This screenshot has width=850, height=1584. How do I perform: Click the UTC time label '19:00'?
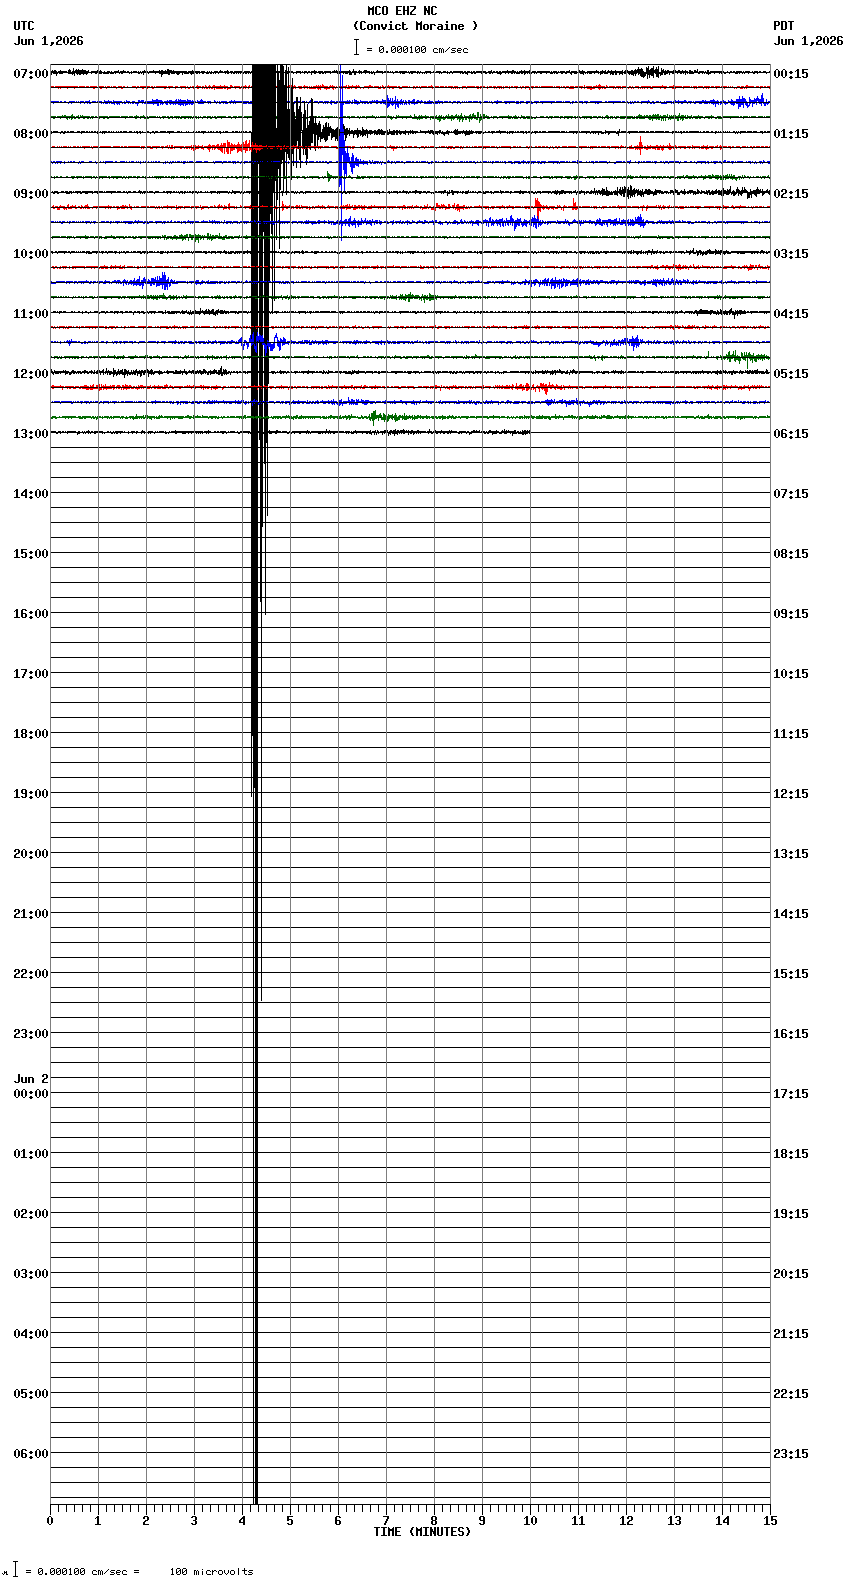[31, 794]
